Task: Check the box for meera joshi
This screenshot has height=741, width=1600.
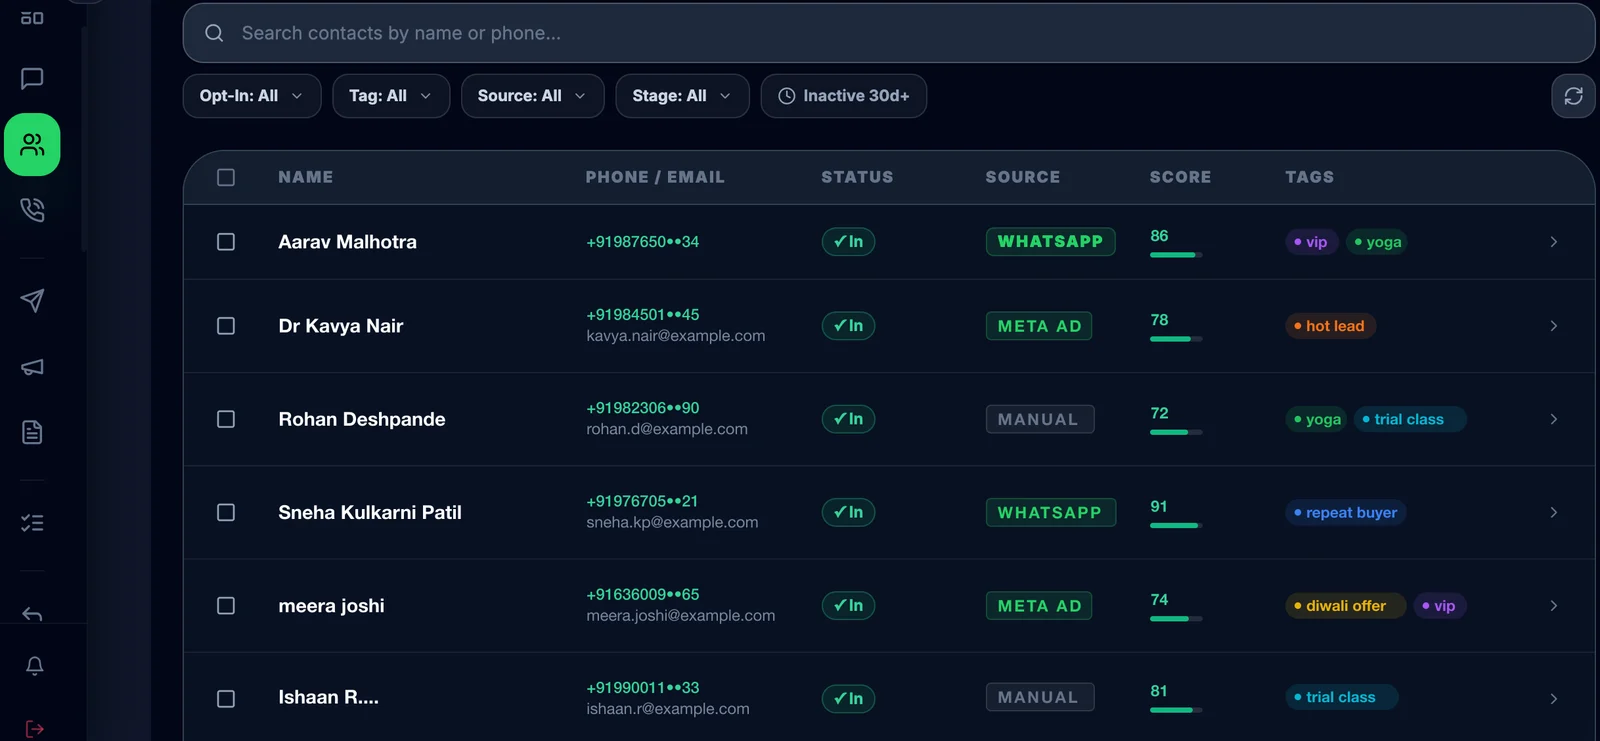Action: click(x=226, y=606)
